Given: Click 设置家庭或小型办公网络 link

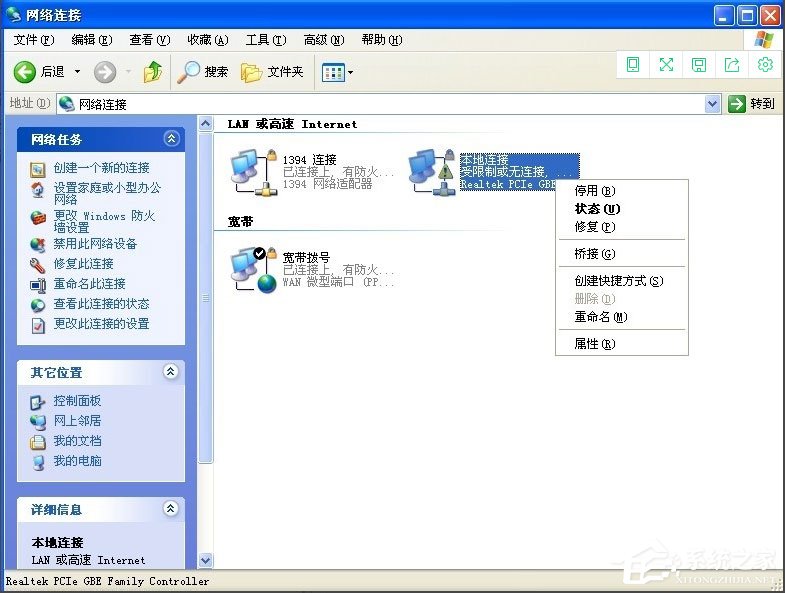Looking at the screenshot, I should [x=107, y=193].
